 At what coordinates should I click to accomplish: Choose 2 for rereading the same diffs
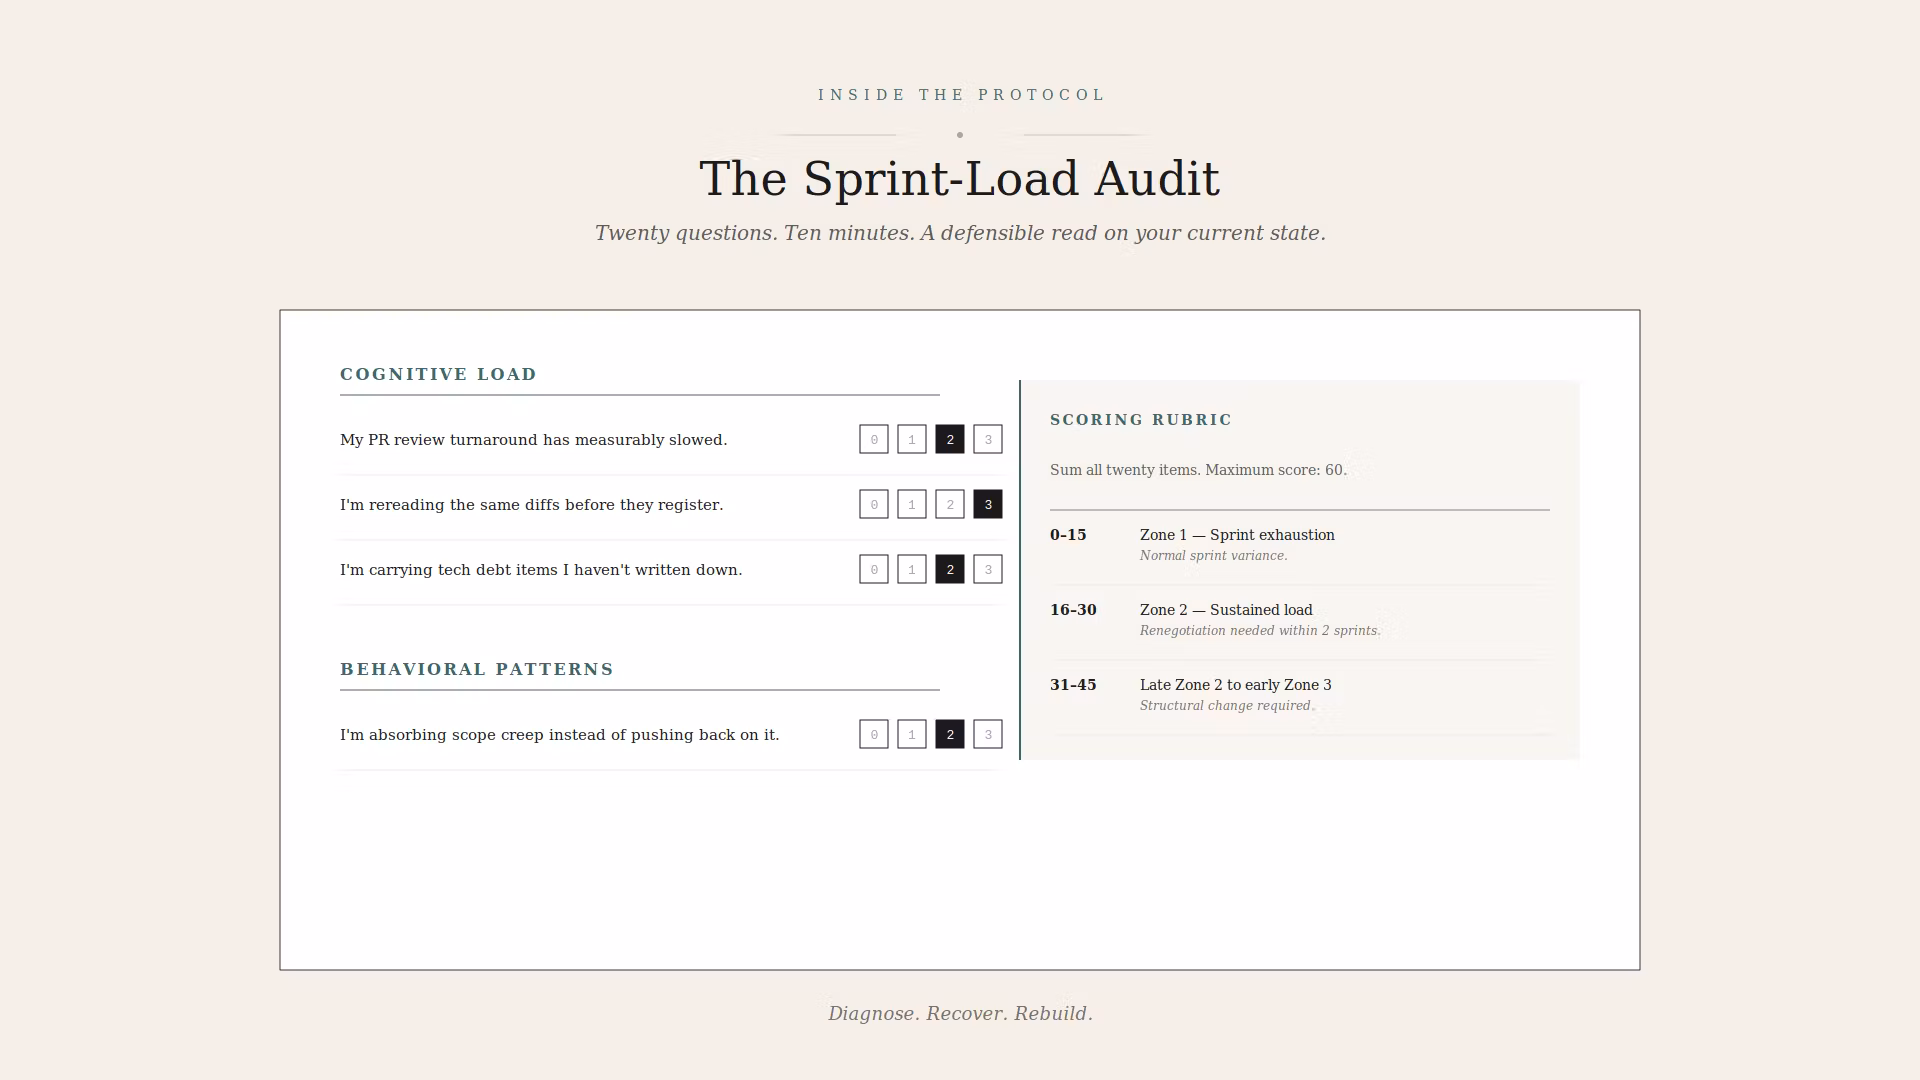(x=949, y=504)
